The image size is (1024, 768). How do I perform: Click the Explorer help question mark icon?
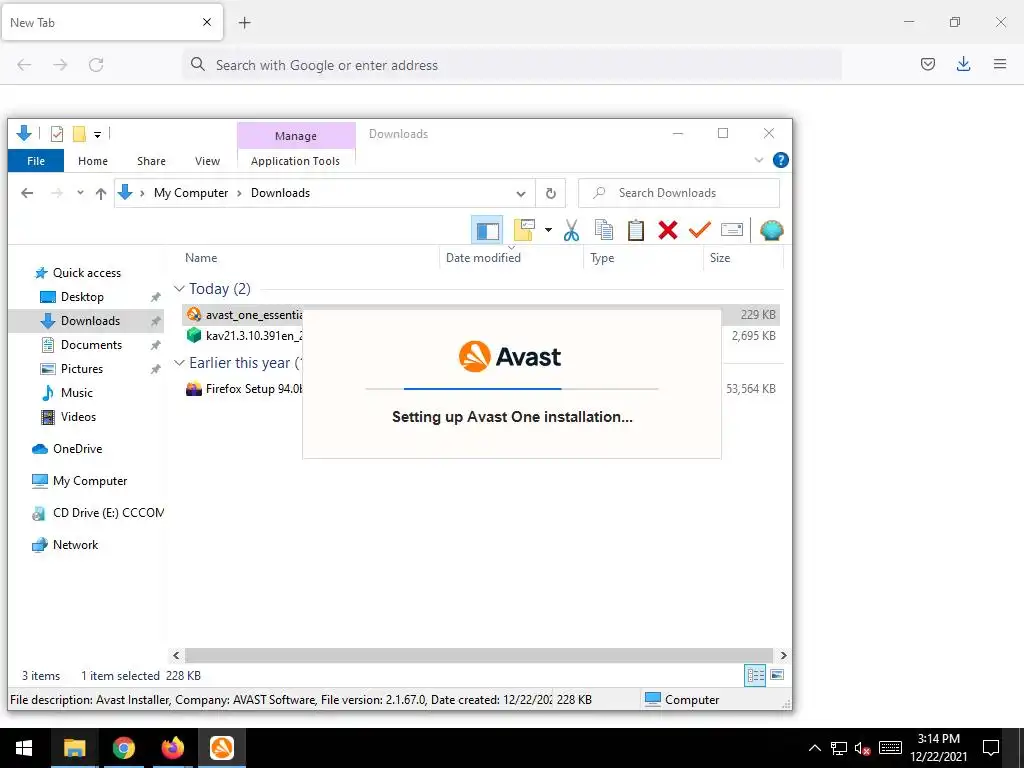coord(780,160)
